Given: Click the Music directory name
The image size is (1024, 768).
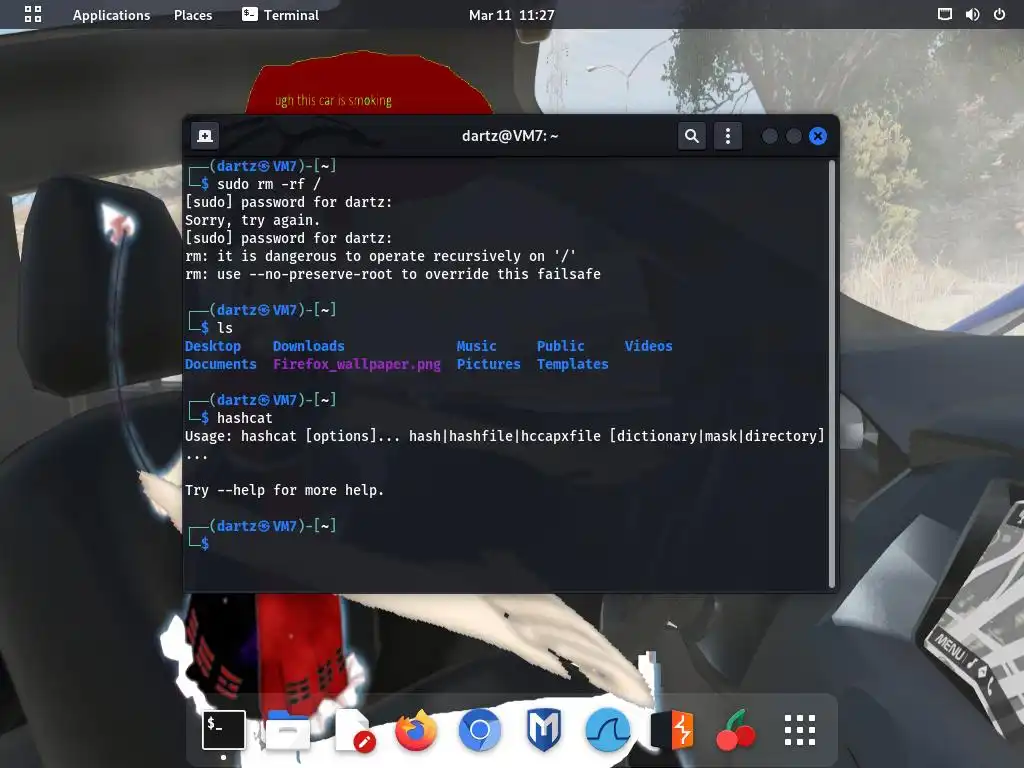Looking at the screenshot, I should click(476, 346).
